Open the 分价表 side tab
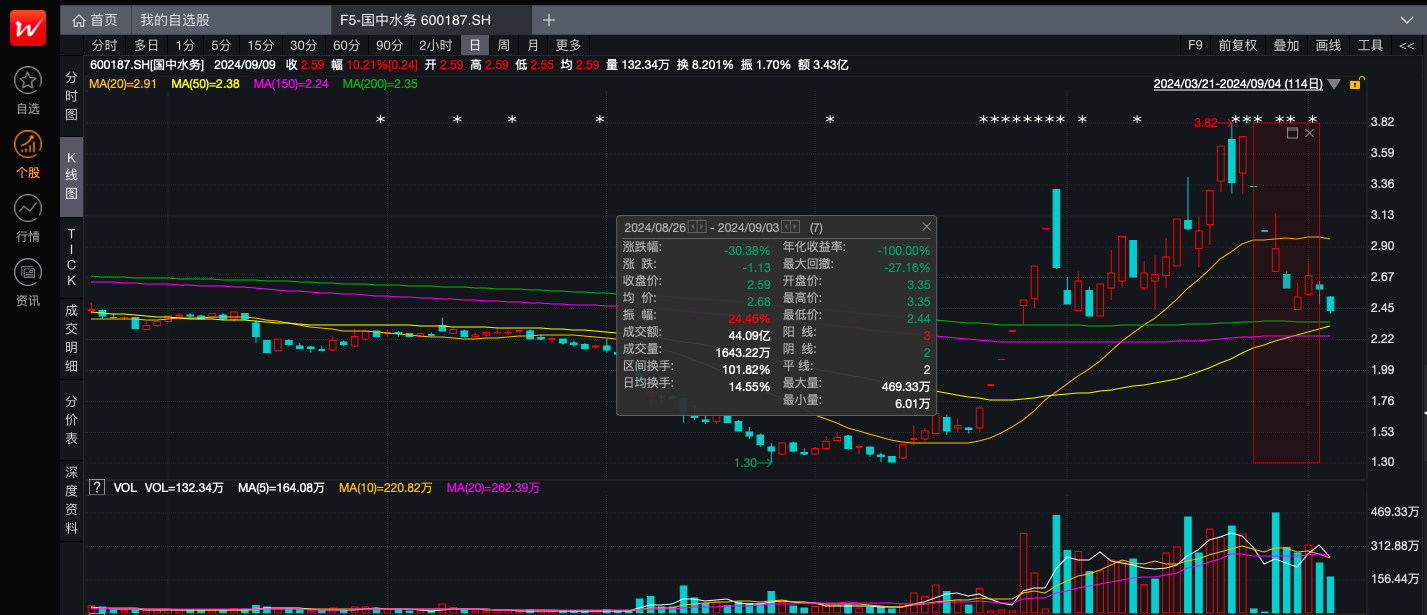This screenshot has width=1427, height=615. (71, 419)
